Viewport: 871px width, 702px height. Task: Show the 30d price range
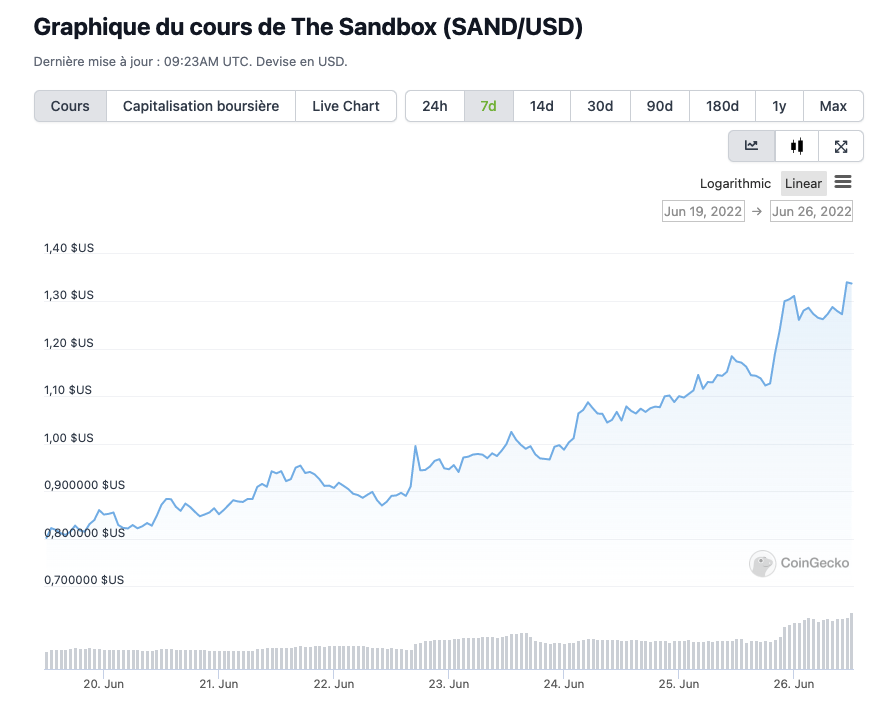(x=600, y=106)
